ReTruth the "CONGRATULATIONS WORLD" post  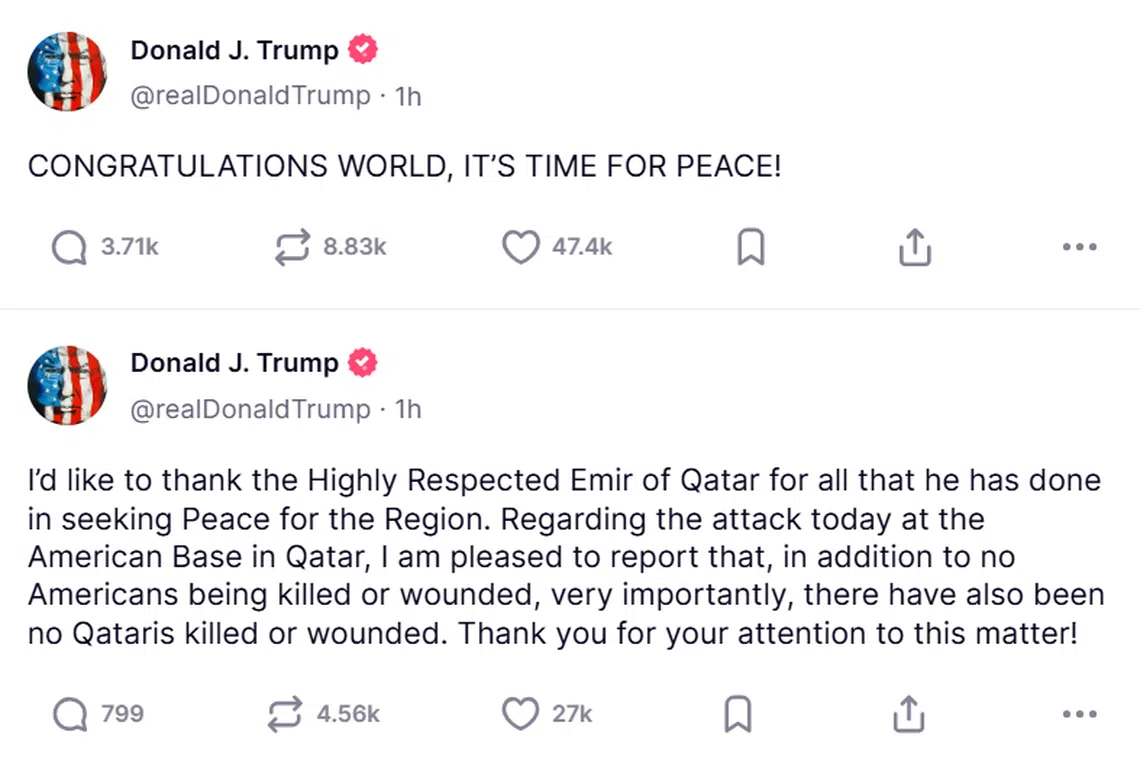click(x=293, y=247)
